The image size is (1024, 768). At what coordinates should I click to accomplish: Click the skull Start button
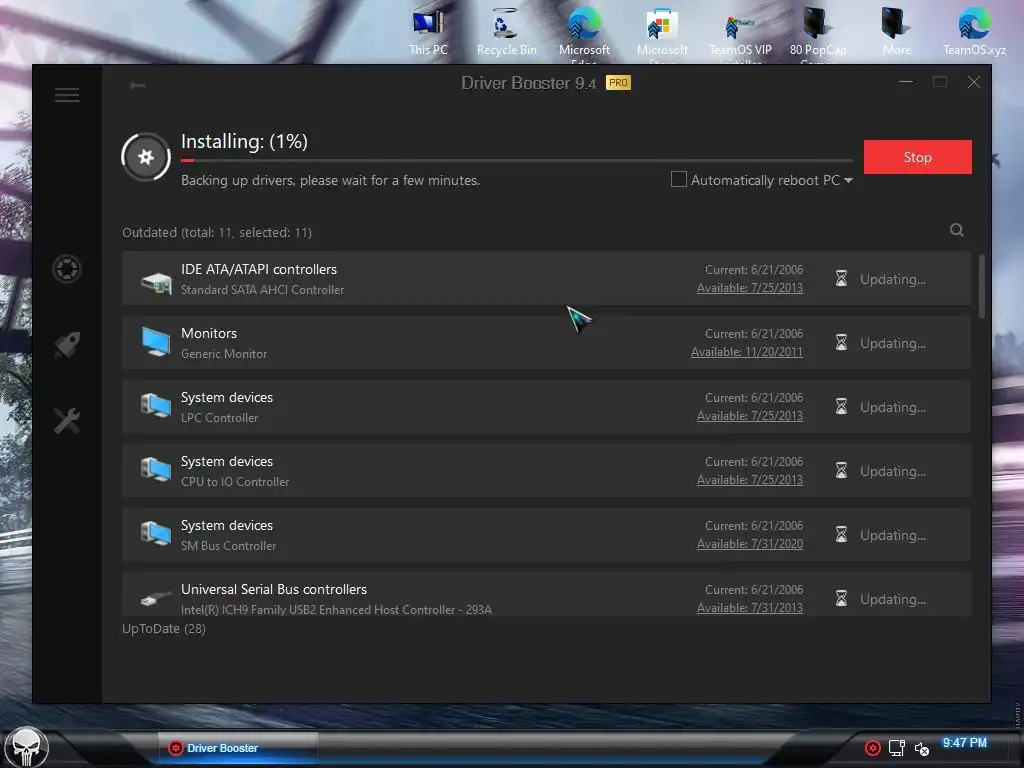(26, 747)
